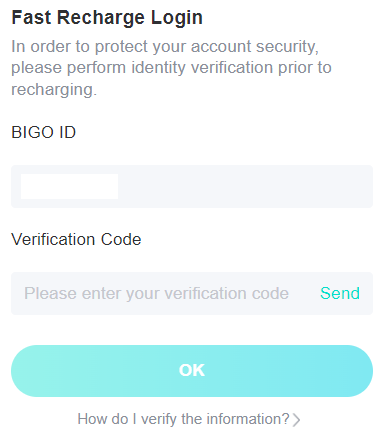Viewport: 385px width, 441px height.
Task: Click the word "Login" in the heading
Action: 177,18
